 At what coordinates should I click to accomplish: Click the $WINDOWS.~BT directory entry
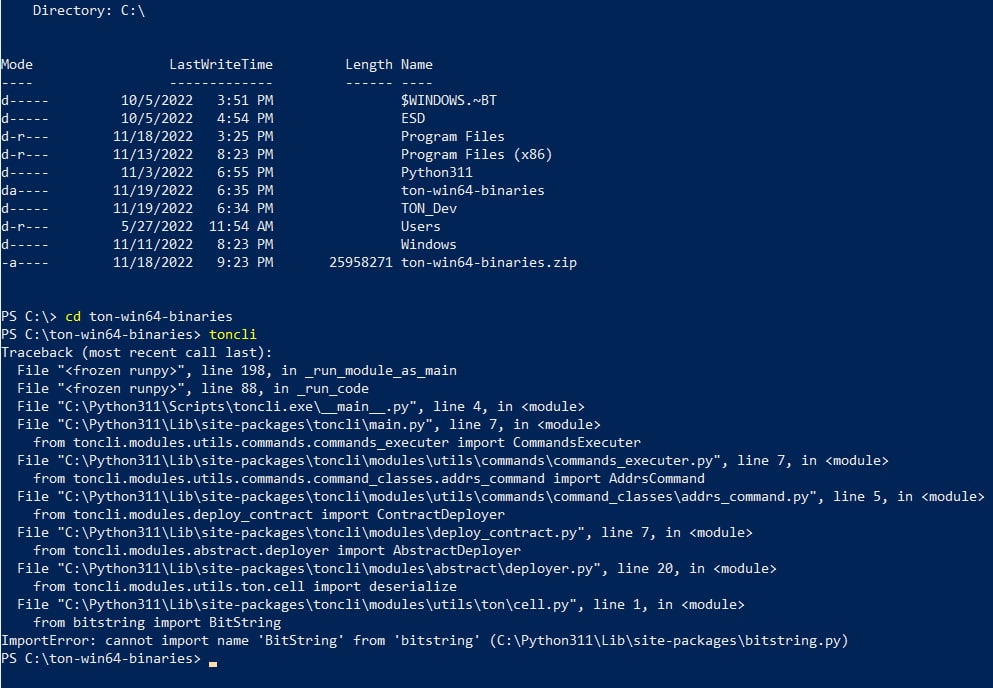(448, 101)
